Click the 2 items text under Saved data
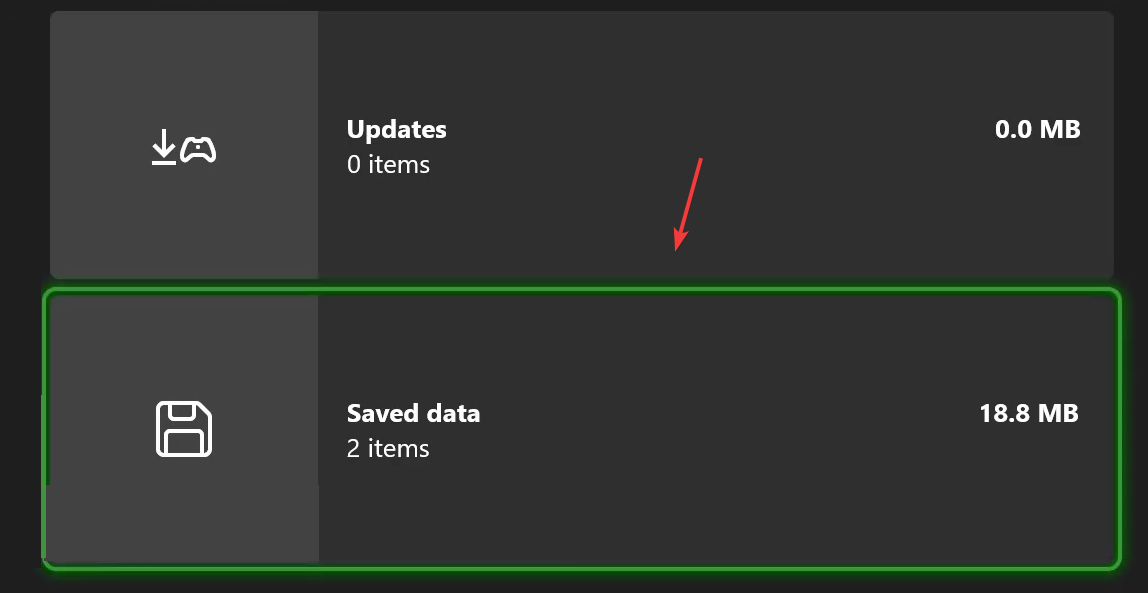Image resolution: width=1148 pixels, height=593 pixels. 388,448
